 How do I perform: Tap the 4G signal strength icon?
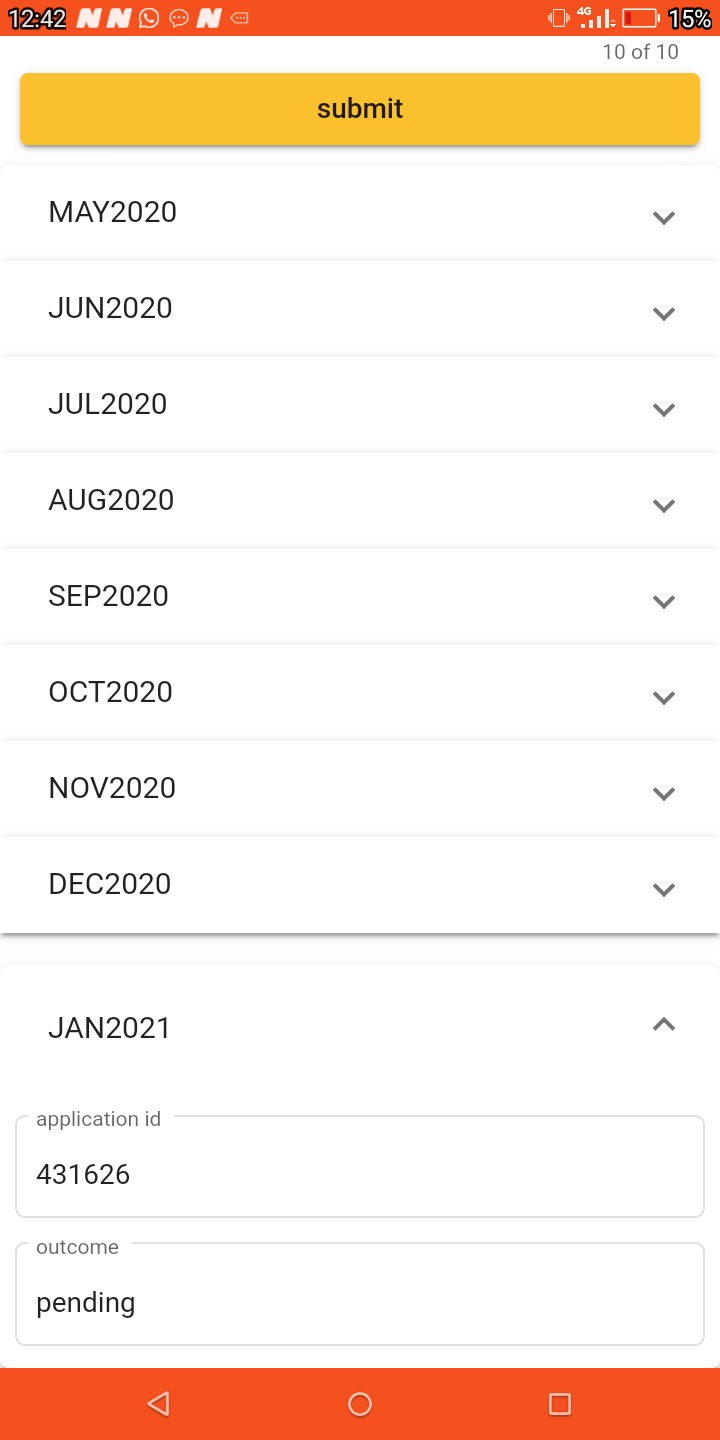[597, 18]
